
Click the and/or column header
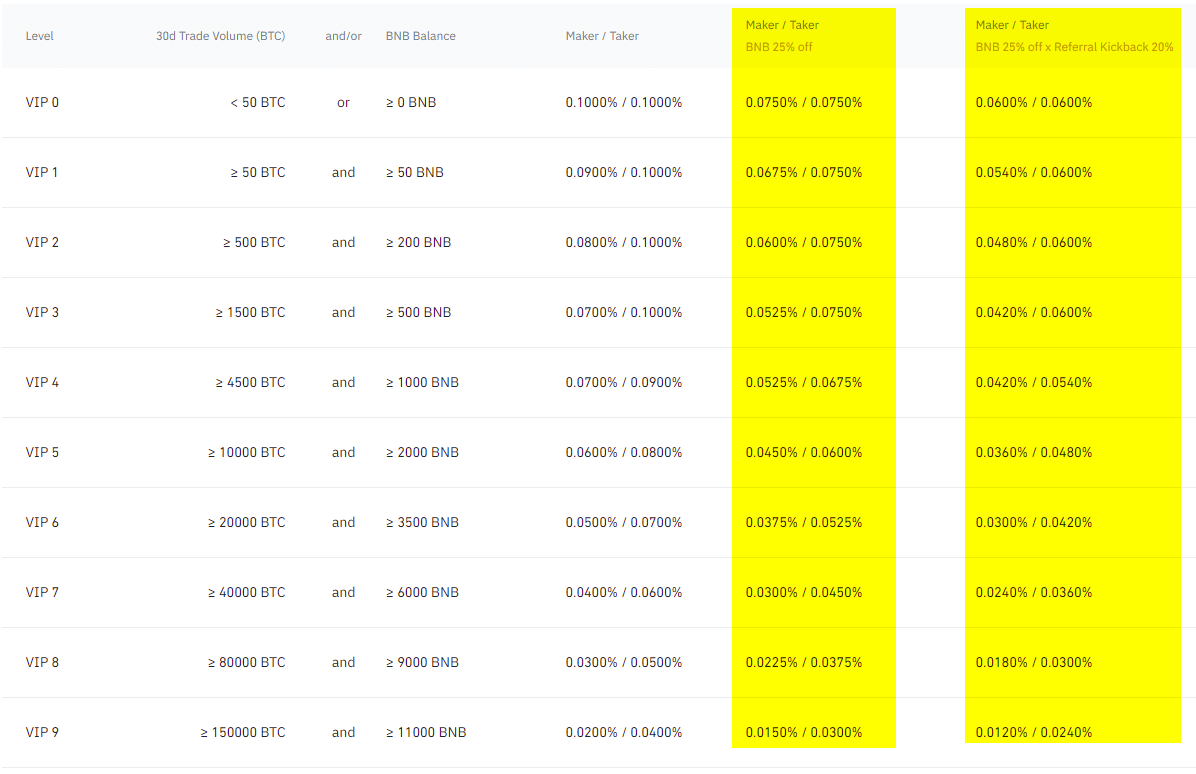(x=343, y=36)
